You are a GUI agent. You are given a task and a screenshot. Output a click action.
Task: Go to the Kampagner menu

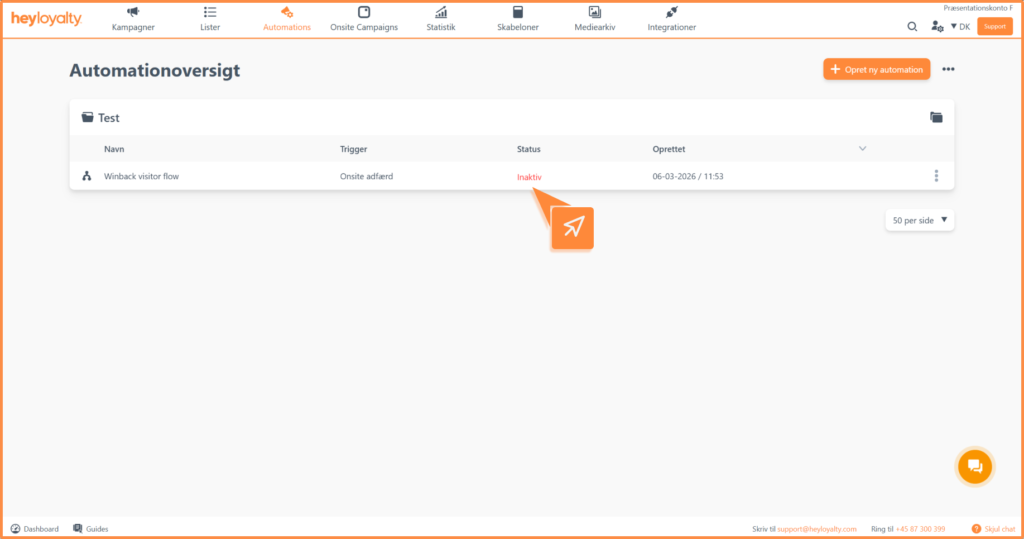(133, 19)
